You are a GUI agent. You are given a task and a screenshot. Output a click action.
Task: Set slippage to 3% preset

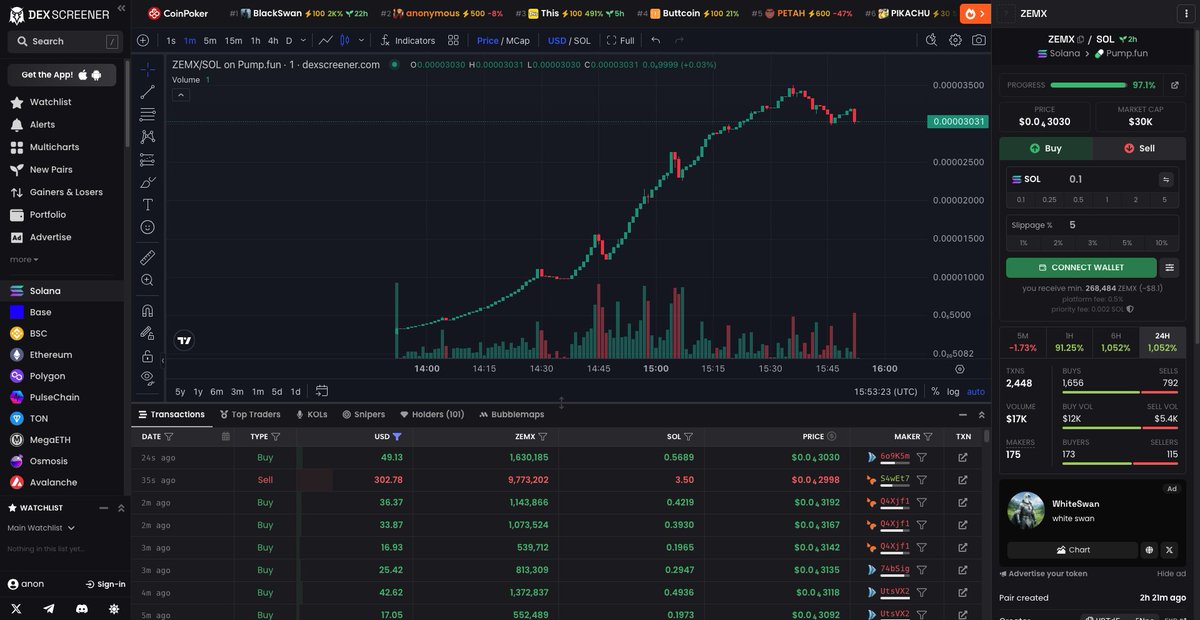1092,243
